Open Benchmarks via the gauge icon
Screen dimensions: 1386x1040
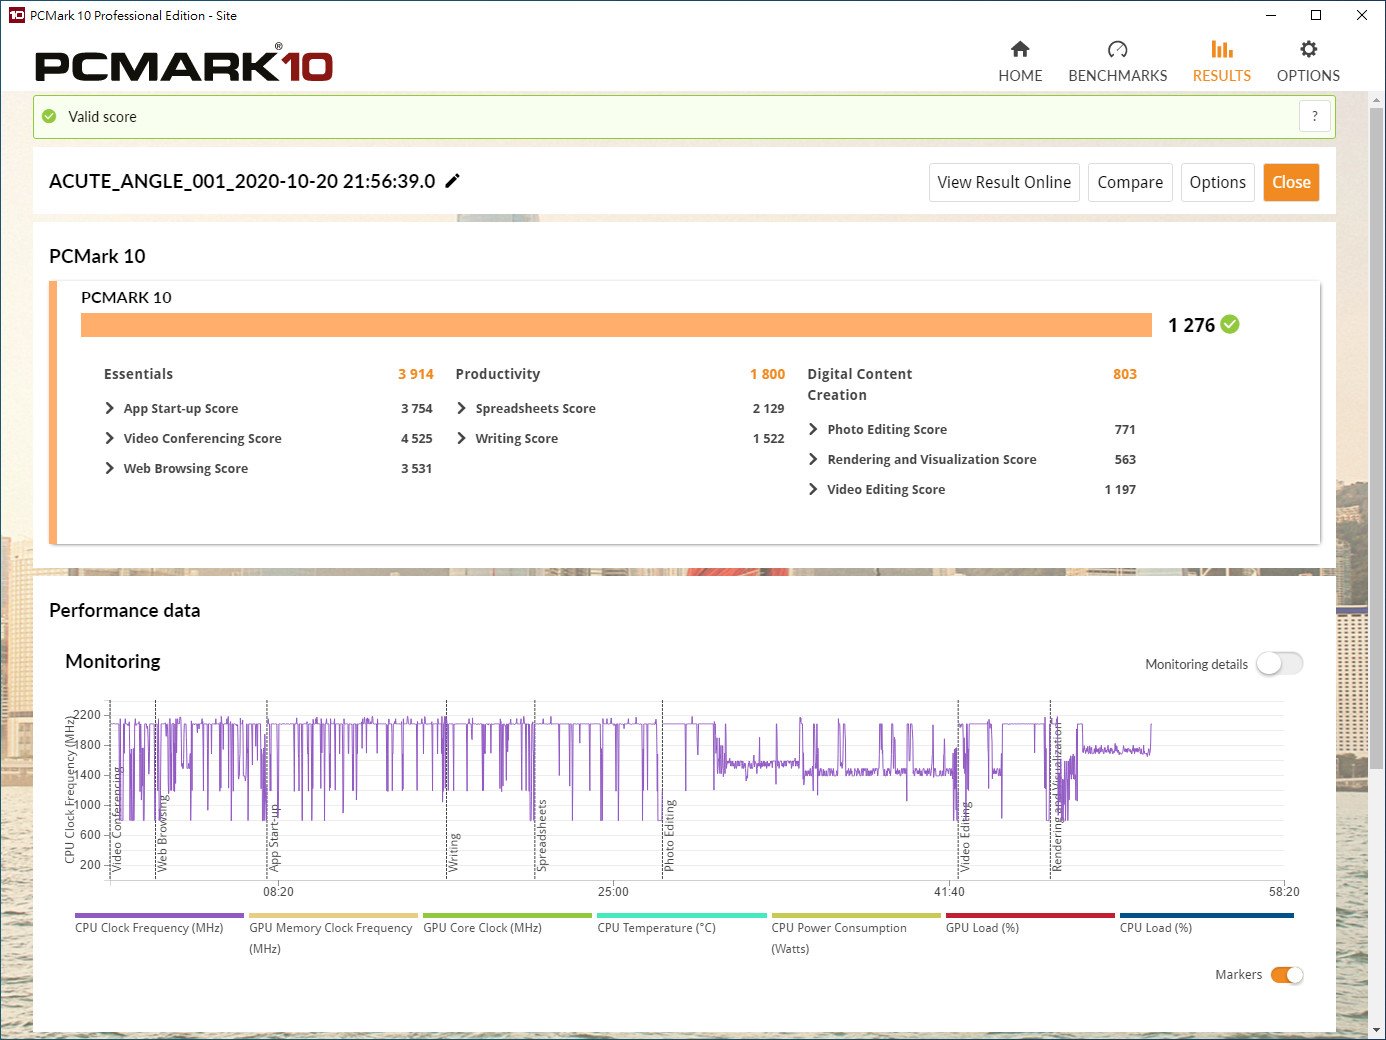tap(1117, 50)
